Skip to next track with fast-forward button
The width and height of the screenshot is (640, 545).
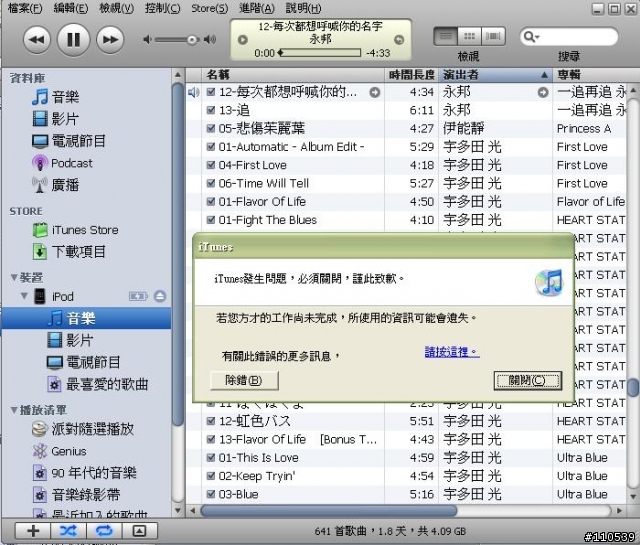point(110,40)
